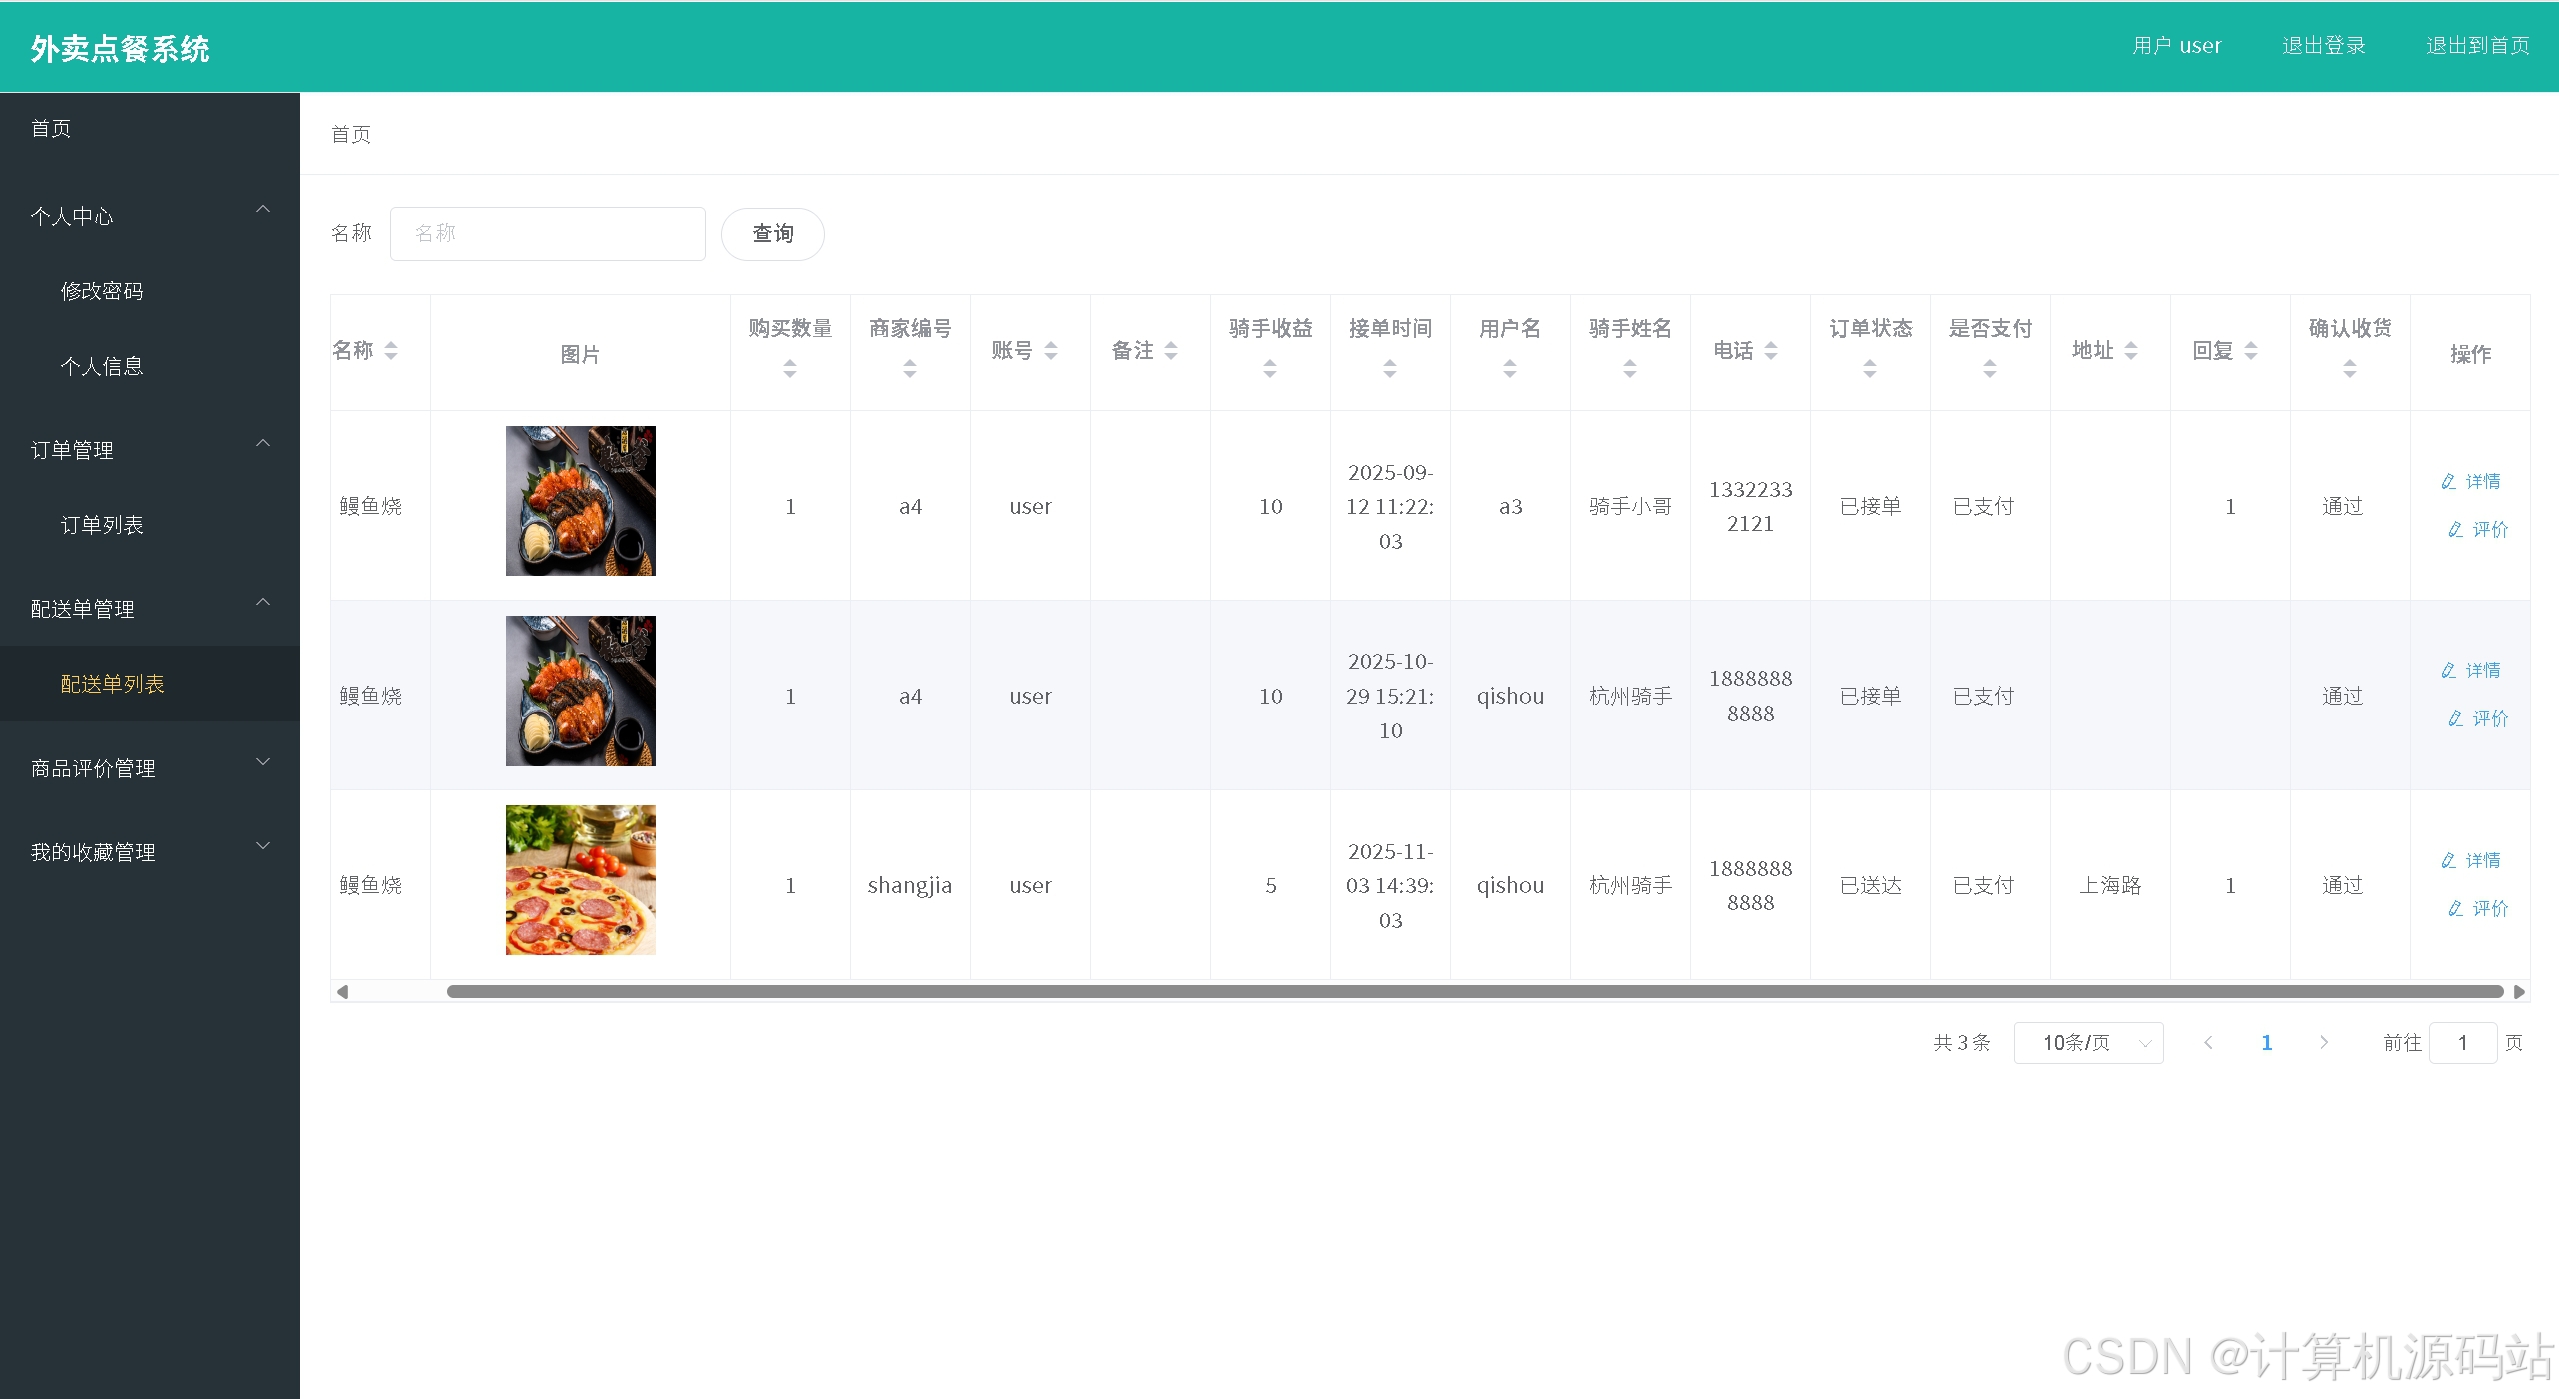
Task: Click the 查询 search button
Action: 773,234
